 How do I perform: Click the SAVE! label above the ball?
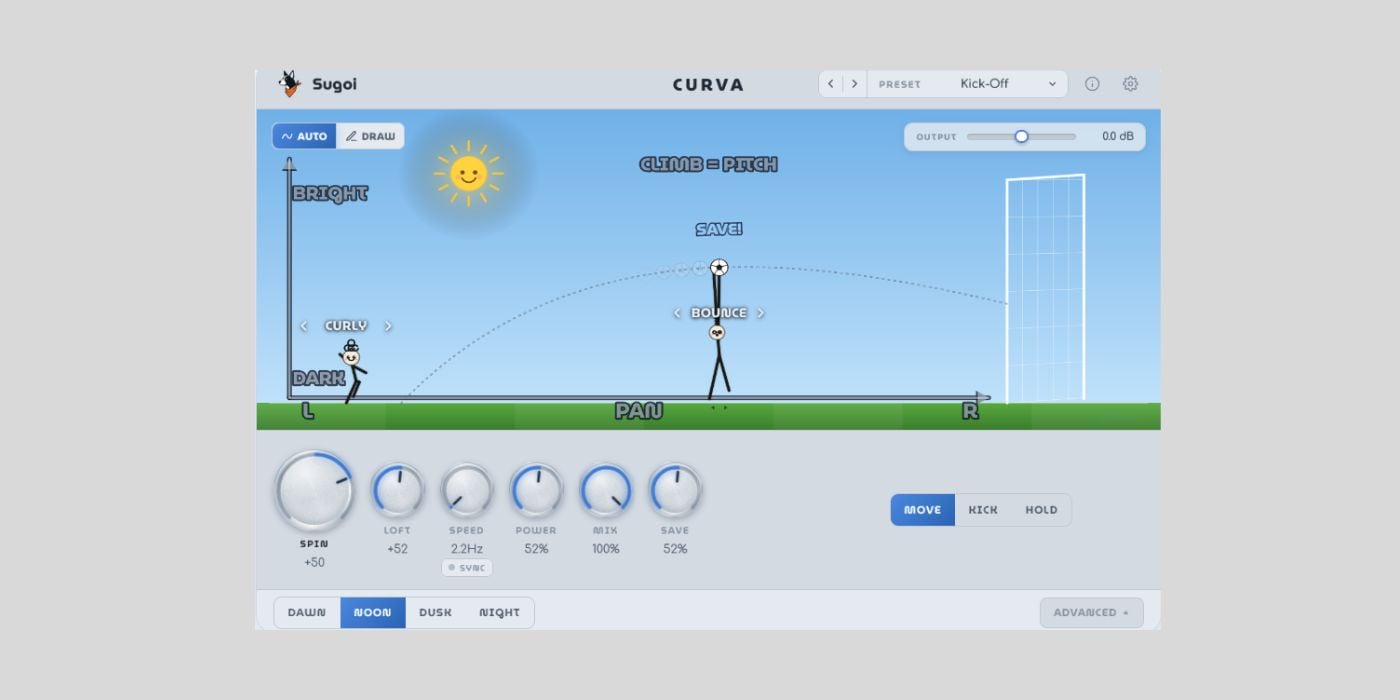tap(719, 229)
